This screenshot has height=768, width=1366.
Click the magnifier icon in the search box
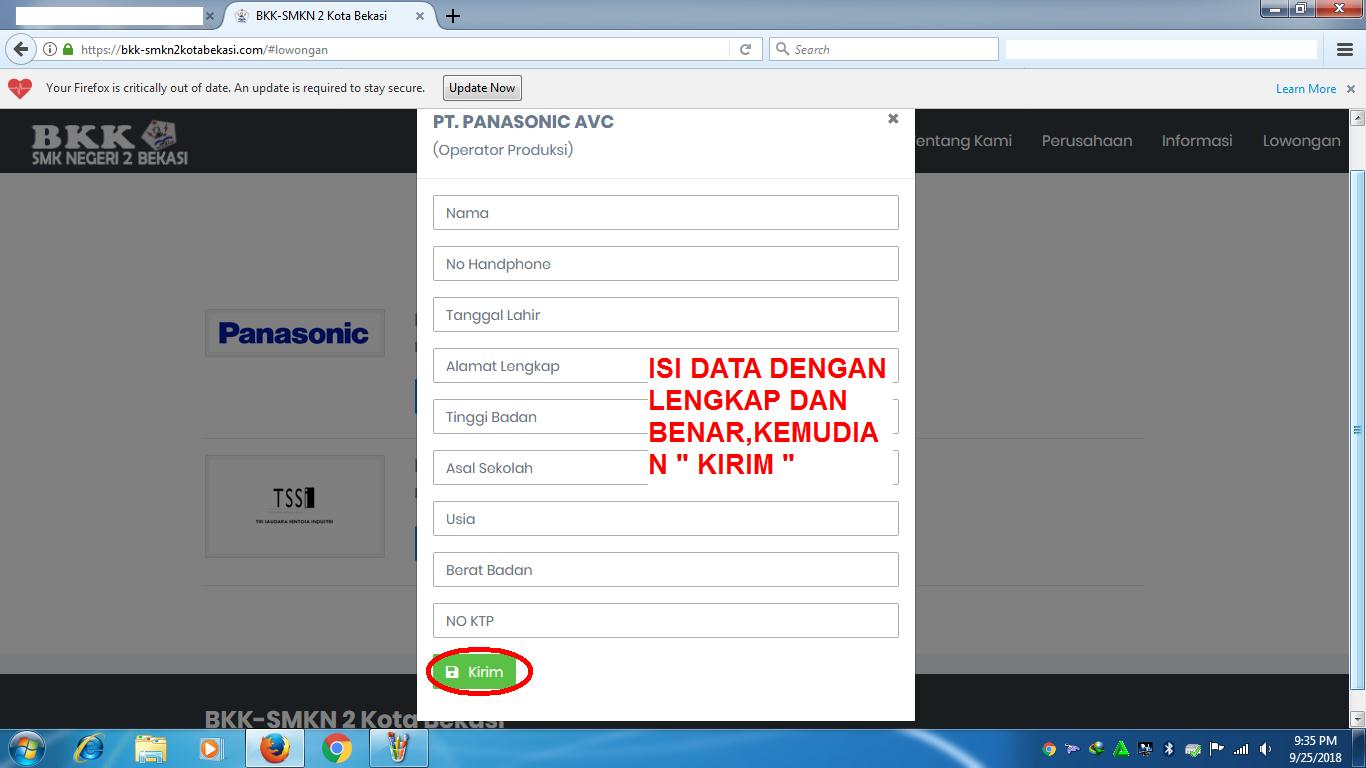[x=782, y=49]
